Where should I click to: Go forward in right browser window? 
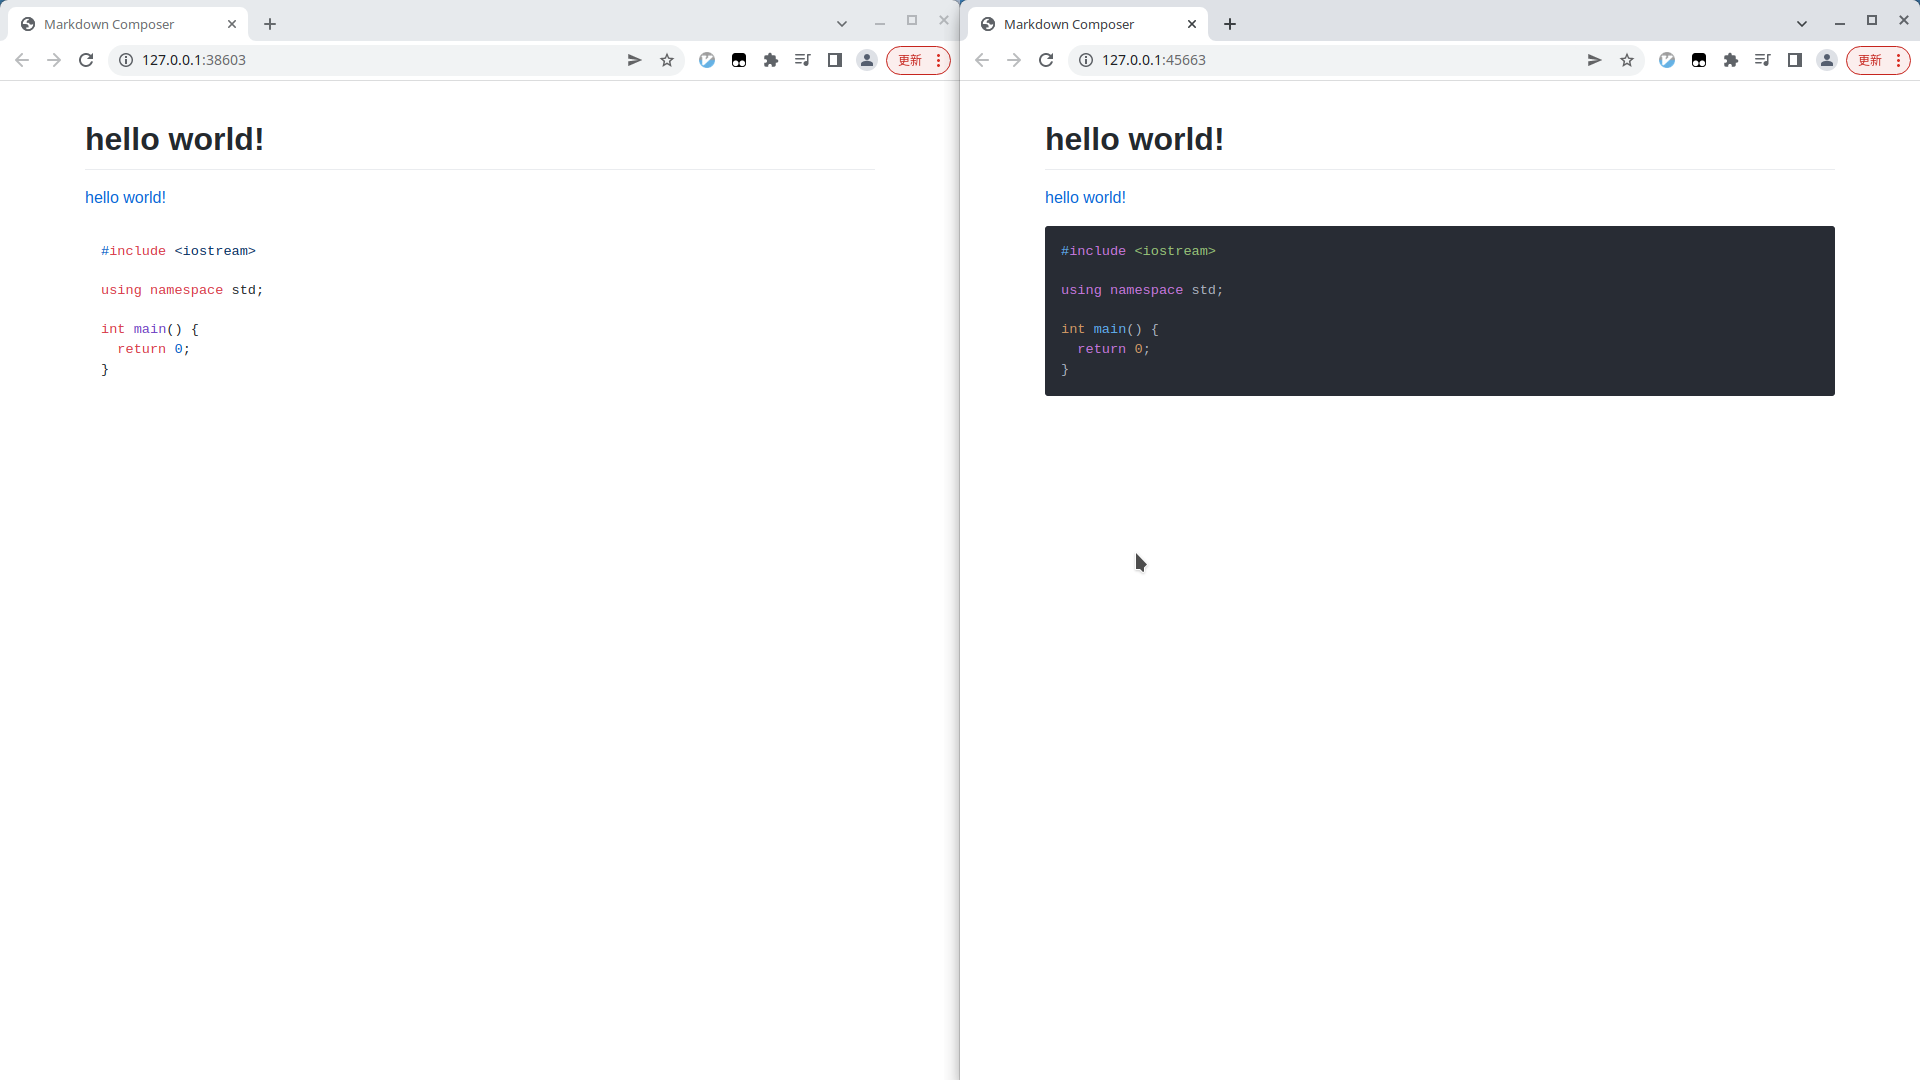coord(1014,60)
